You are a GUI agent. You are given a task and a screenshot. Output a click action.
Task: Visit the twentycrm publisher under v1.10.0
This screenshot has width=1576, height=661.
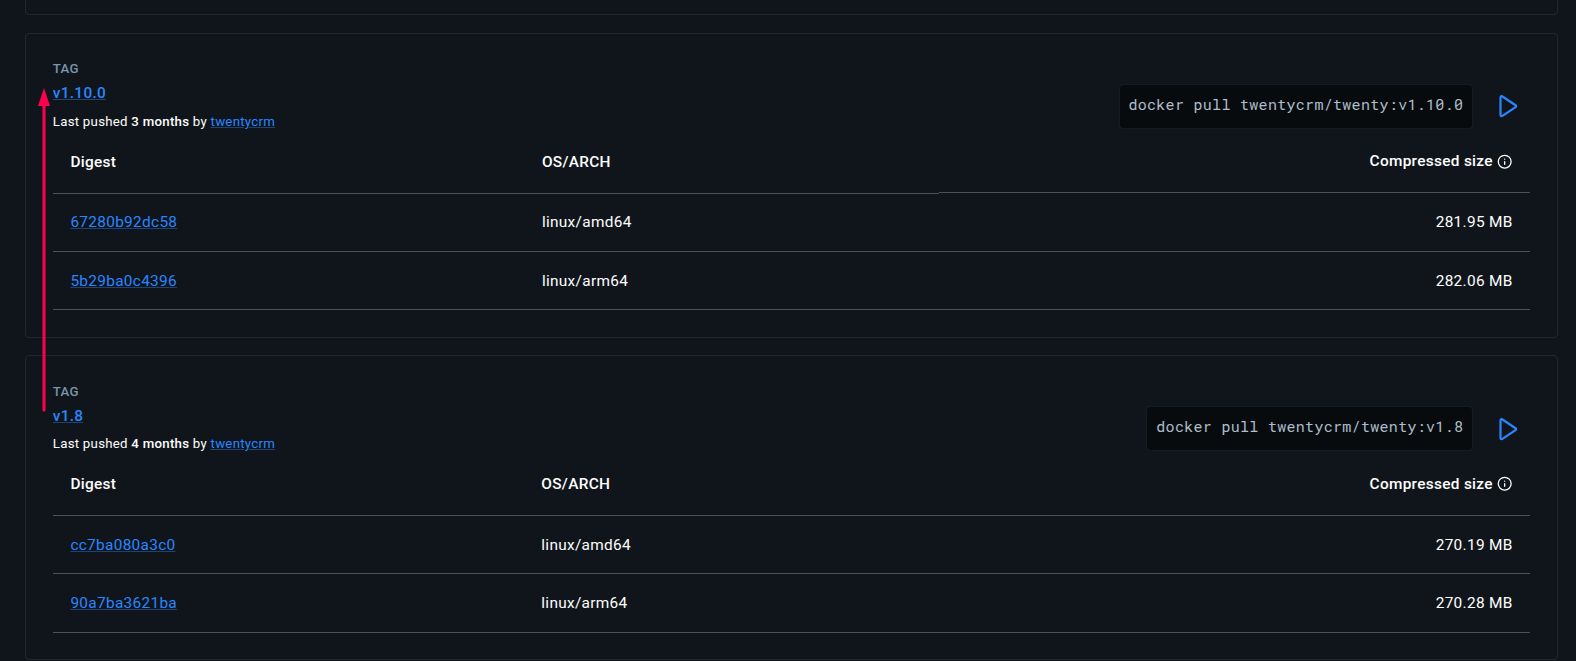(242, 121)
